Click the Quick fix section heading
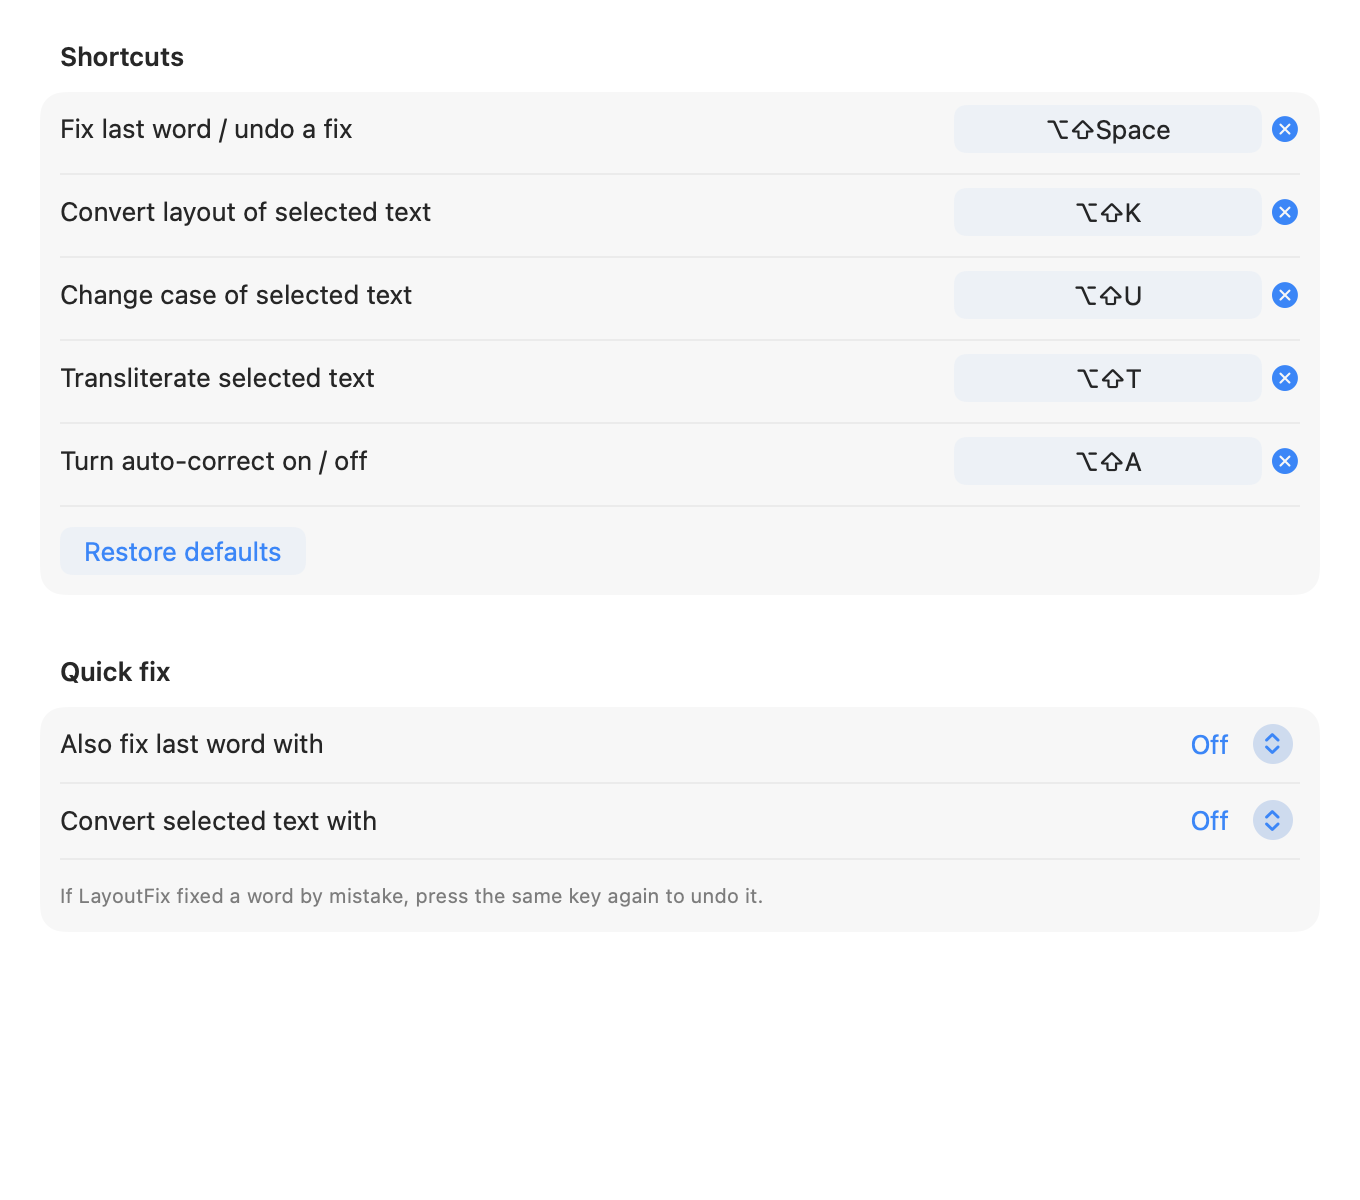The height and width of the screenshot is (1200, 1360). tap(115, 672)
